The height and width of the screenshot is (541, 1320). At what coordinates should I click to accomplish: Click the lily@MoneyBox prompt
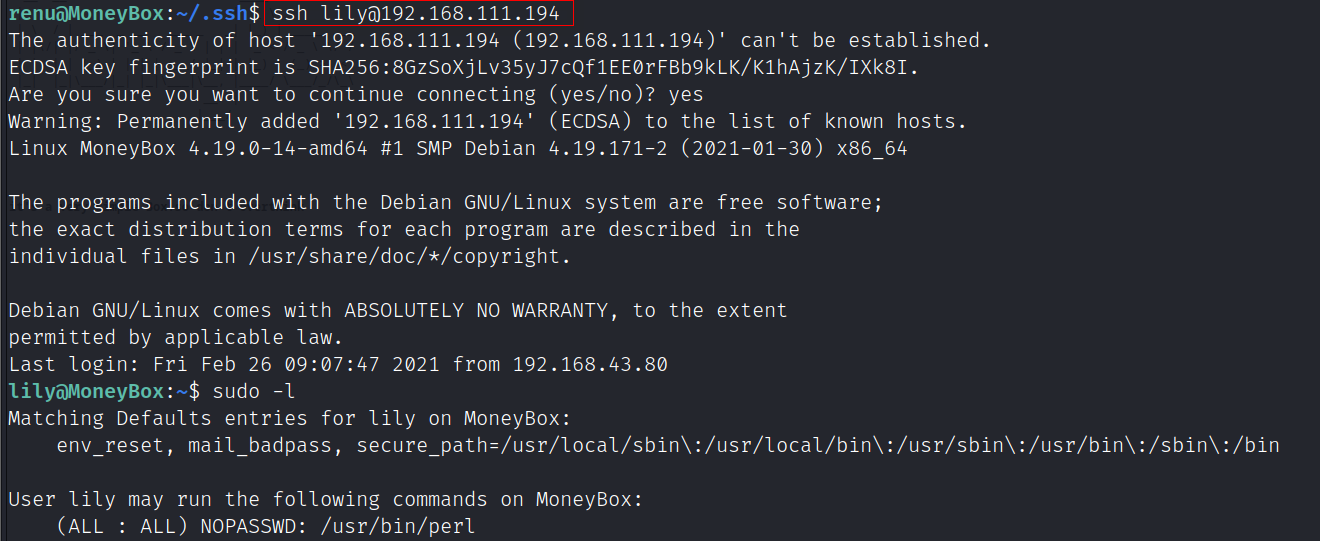click(x=85, y=391)
